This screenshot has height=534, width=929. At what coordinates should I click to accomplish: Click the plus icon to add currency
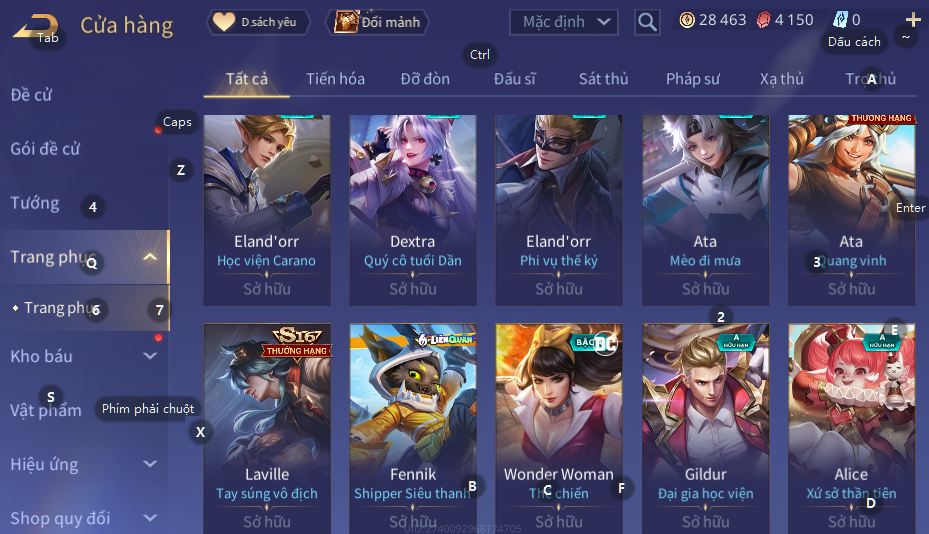pos(913,20)
